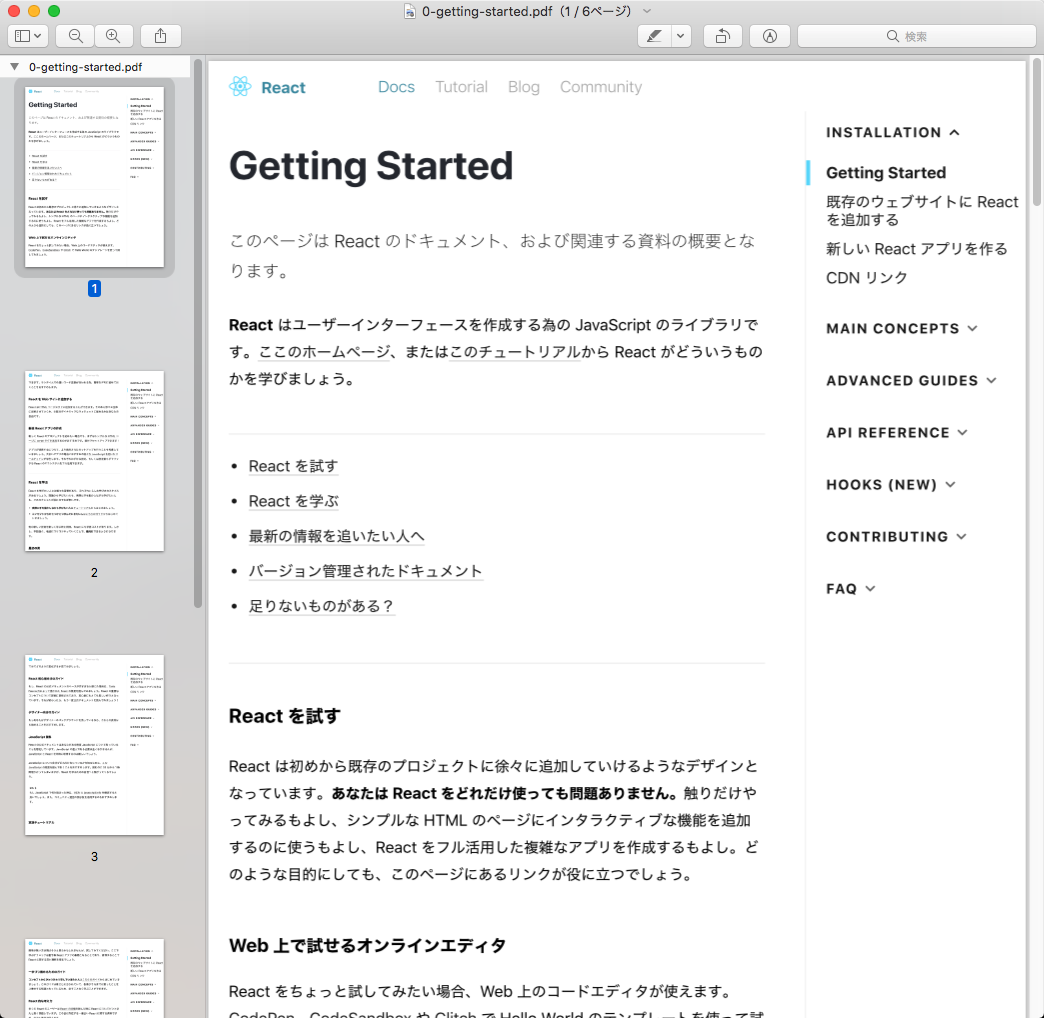Image resolution: width=1044 pixels, height=1018 pixels.
Task: Follow the ここのホームページ link
Action: (x=324, y=352)
